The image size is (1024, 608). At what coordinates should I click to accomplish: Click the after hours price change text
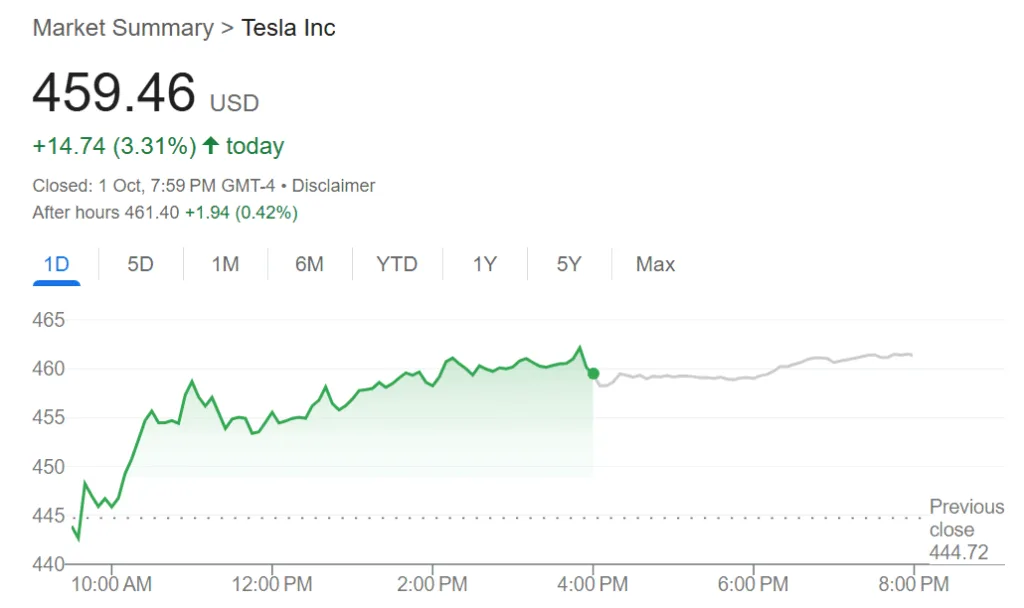coord(240,212)
